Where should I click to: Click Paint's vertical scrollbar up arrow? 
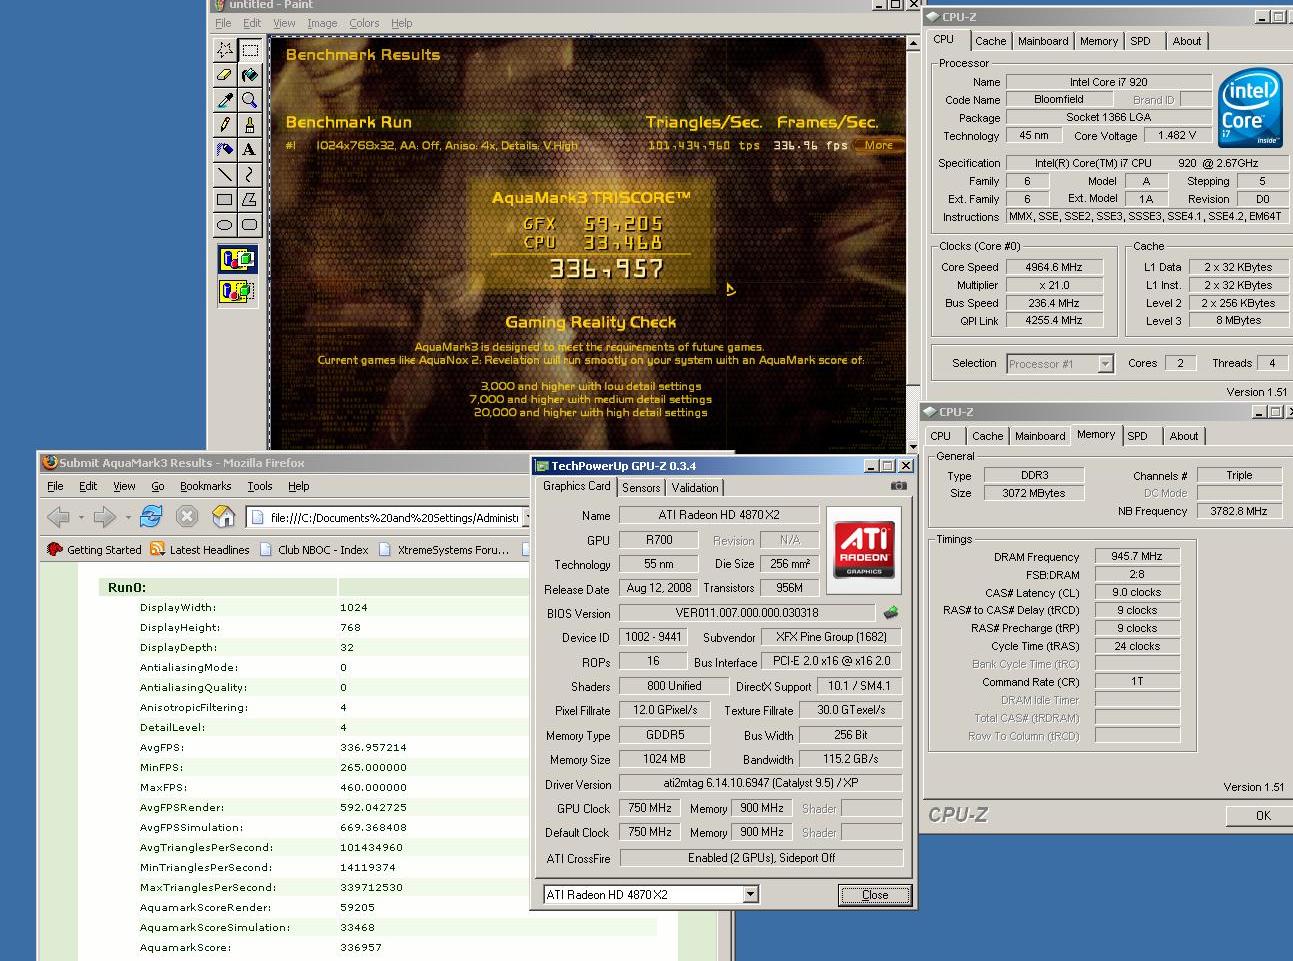[913, 44]
